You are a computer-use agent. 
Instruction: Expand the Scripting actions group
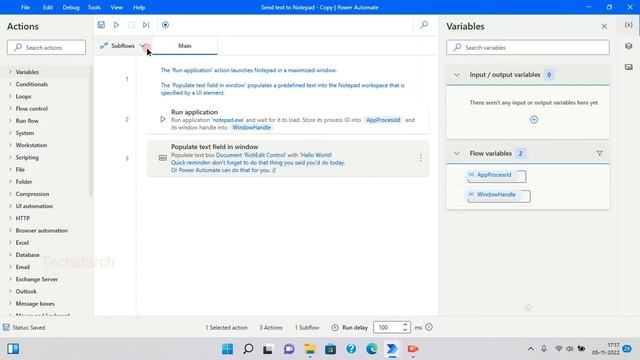coord(10,157)
